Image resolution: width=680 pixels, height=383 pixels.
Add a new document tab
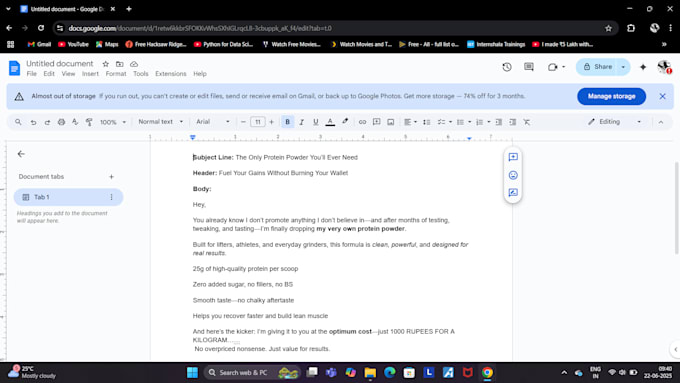click(x=111, y=177)
